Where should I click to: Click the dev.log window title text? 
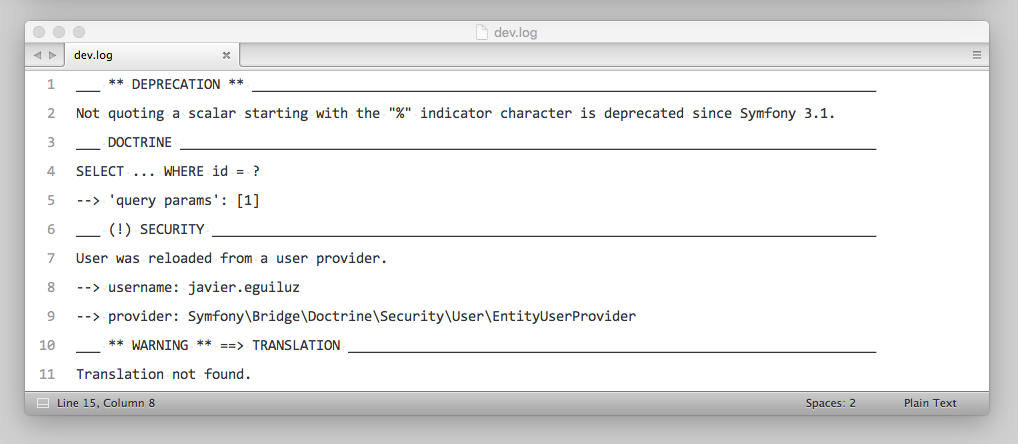coord(515,32)
